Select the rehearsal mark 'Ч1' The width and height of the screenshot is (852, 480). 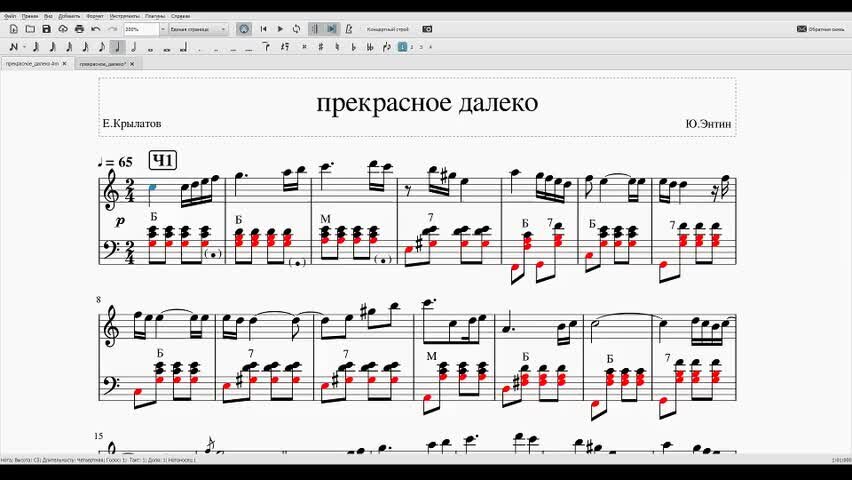[x=163, y=160]
